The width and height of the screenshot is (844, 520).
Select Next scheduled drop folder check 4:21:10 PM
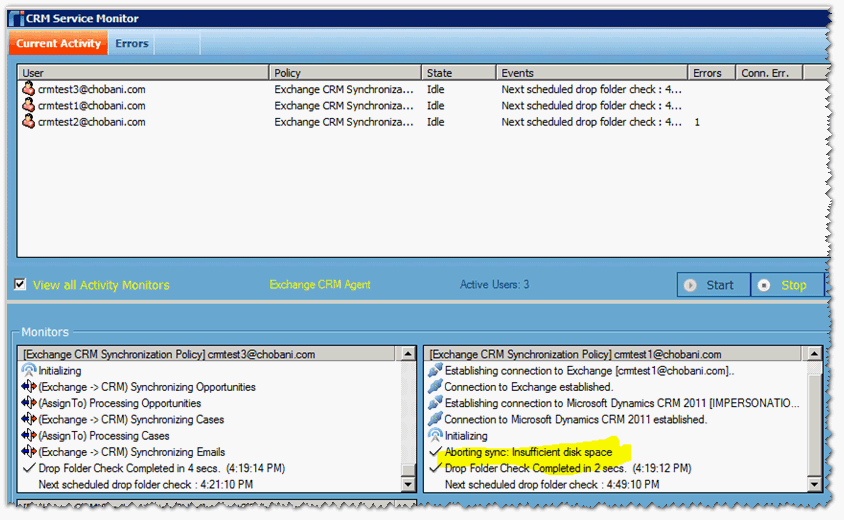(145, 484)
